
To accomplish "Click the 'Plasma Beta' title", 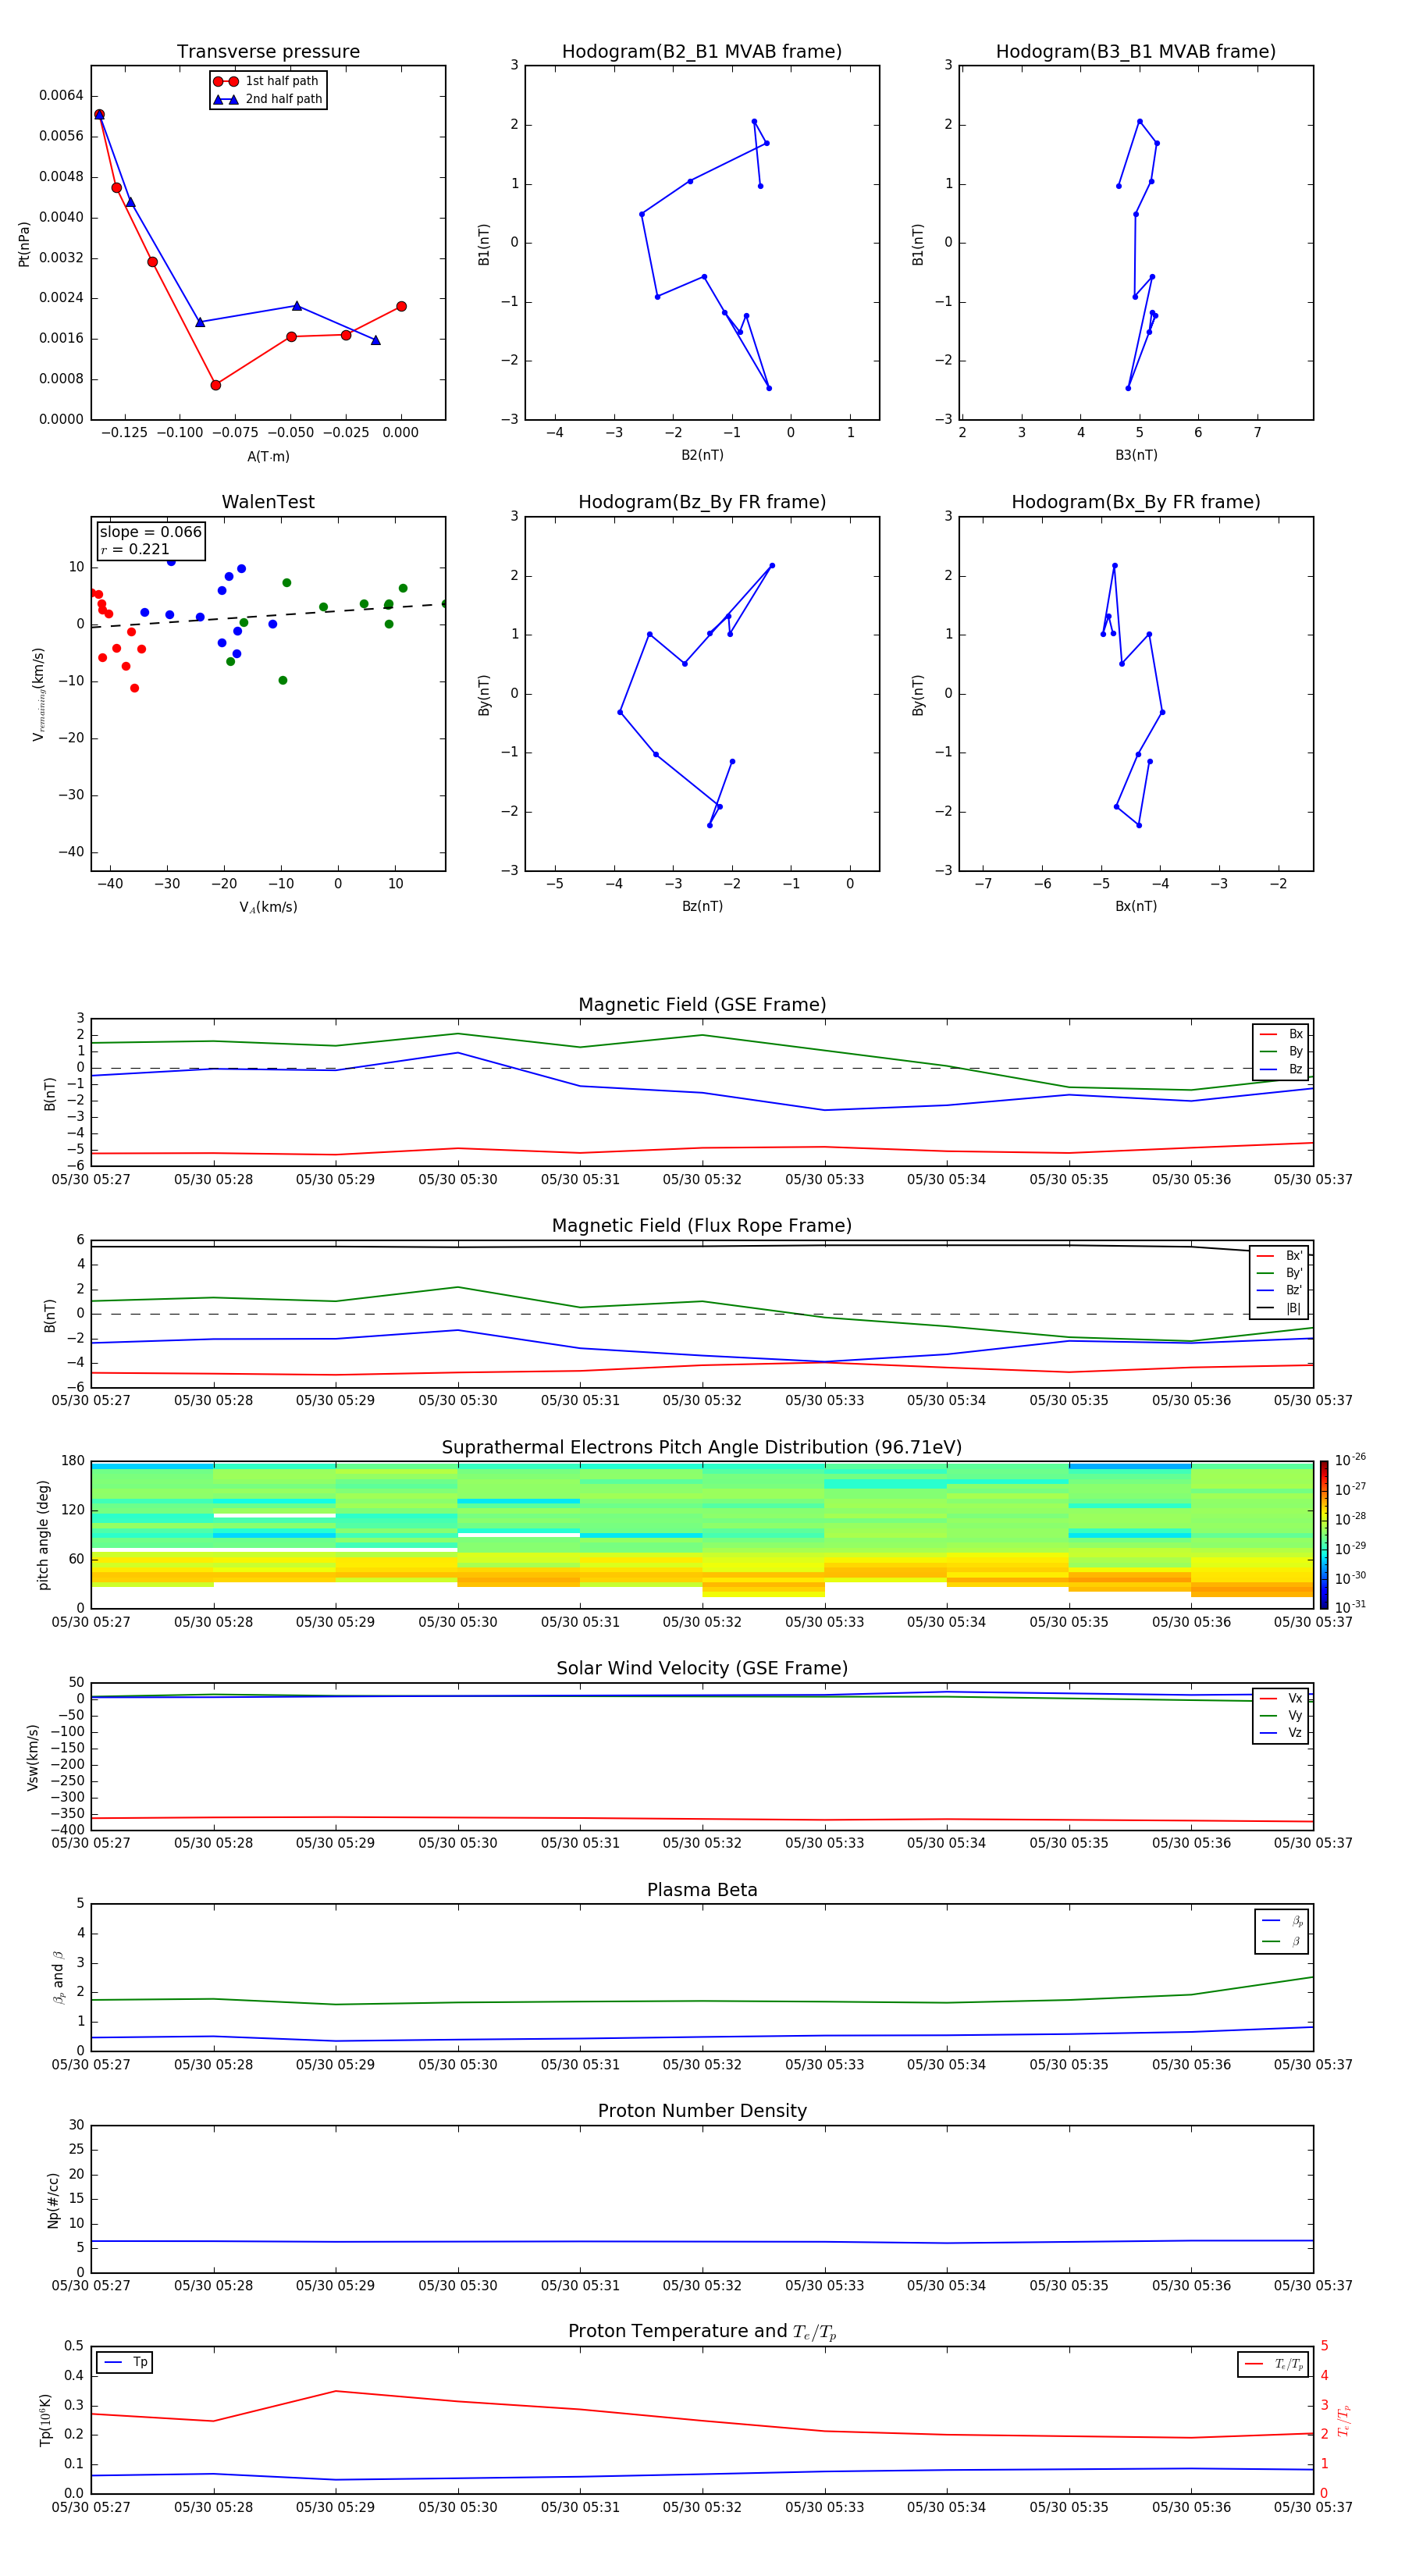I will 702,1891.
